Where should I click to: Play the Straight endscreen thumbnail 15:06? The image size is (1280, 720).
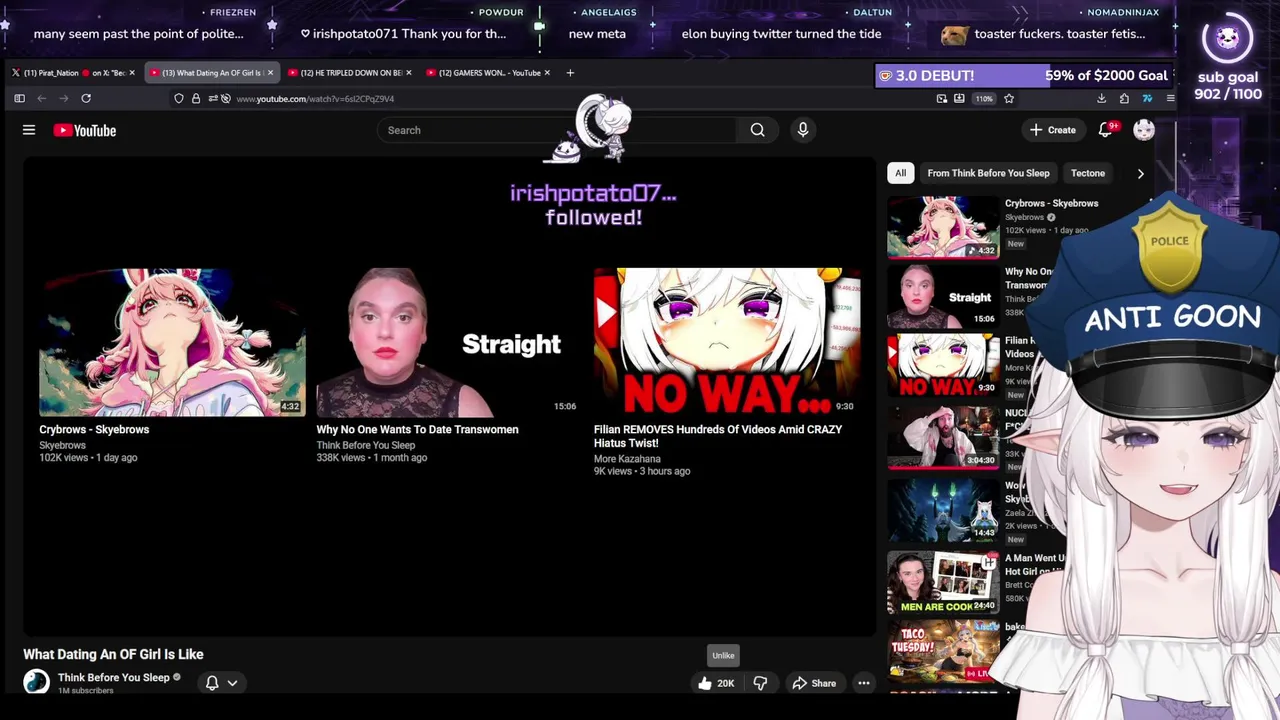449,342
